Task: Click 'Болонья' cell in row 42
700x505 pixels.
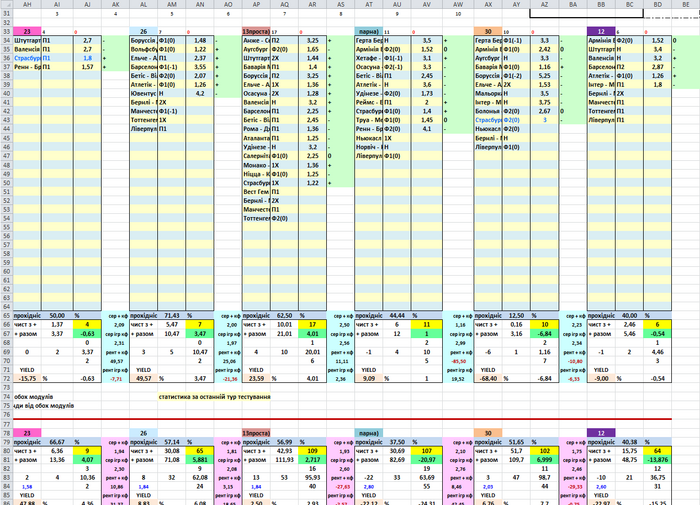Action: click(488, 111)
